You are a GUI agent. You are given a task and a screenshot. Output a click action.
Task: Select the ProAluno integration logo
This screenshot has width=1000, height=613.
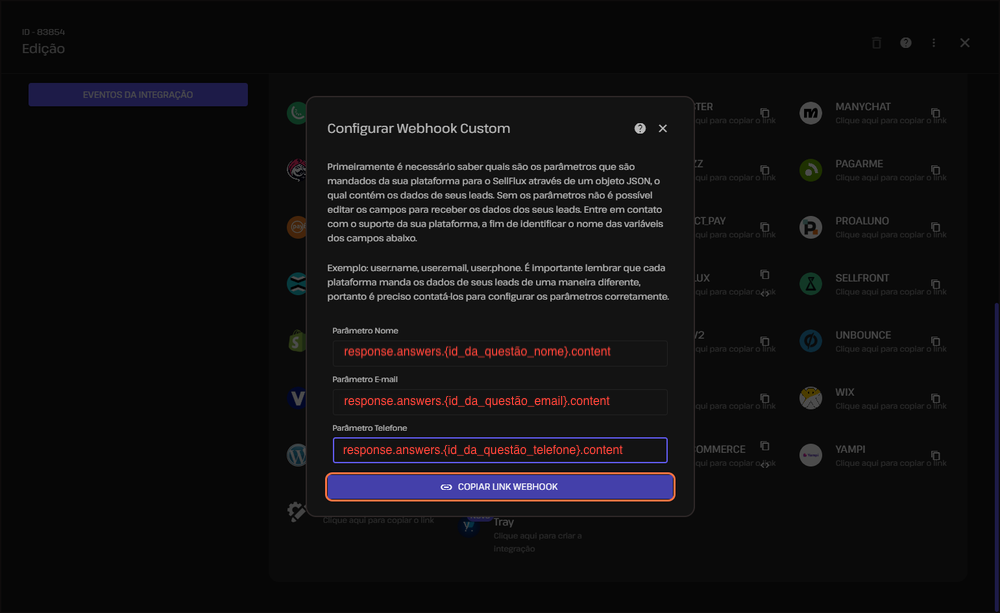coord(811,227)
